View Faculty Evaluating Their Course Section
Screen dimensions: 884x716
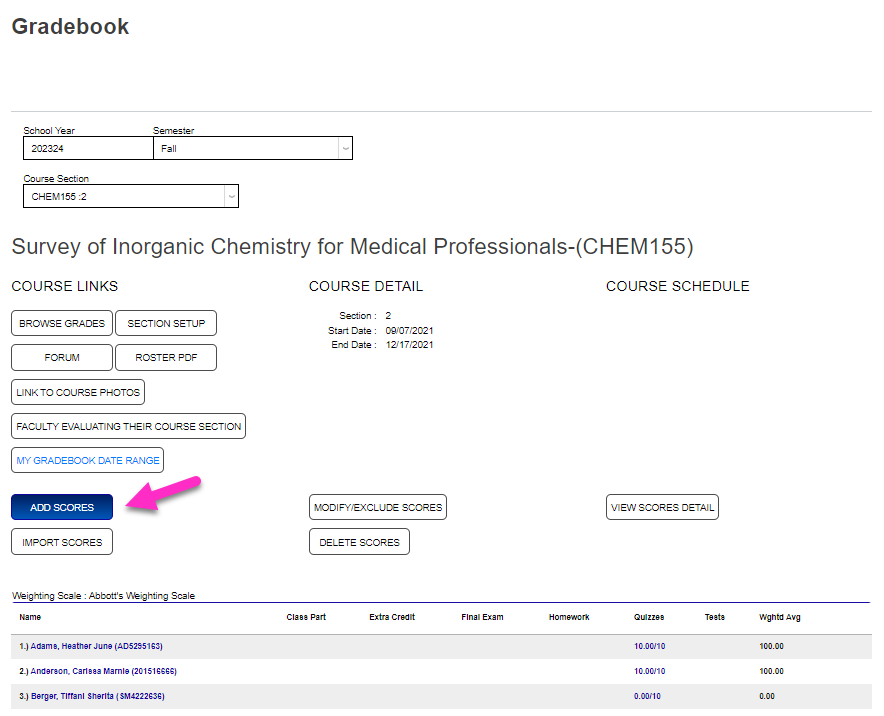[x=127, y=426]
